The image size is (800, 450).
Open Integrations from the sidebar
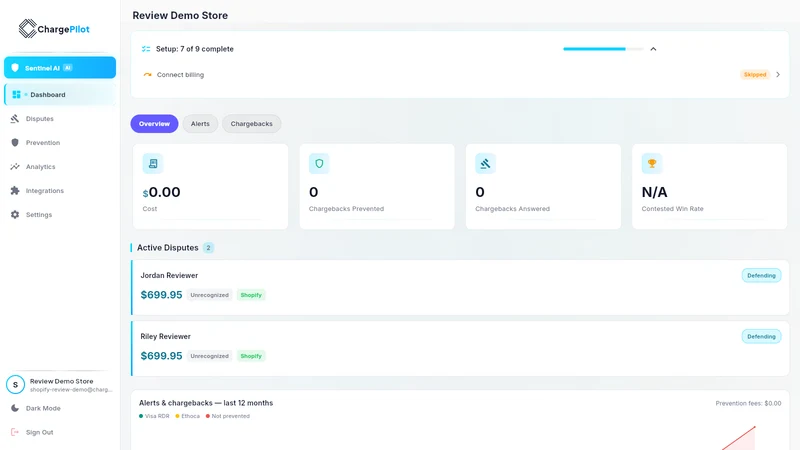(x=60, y=190)
